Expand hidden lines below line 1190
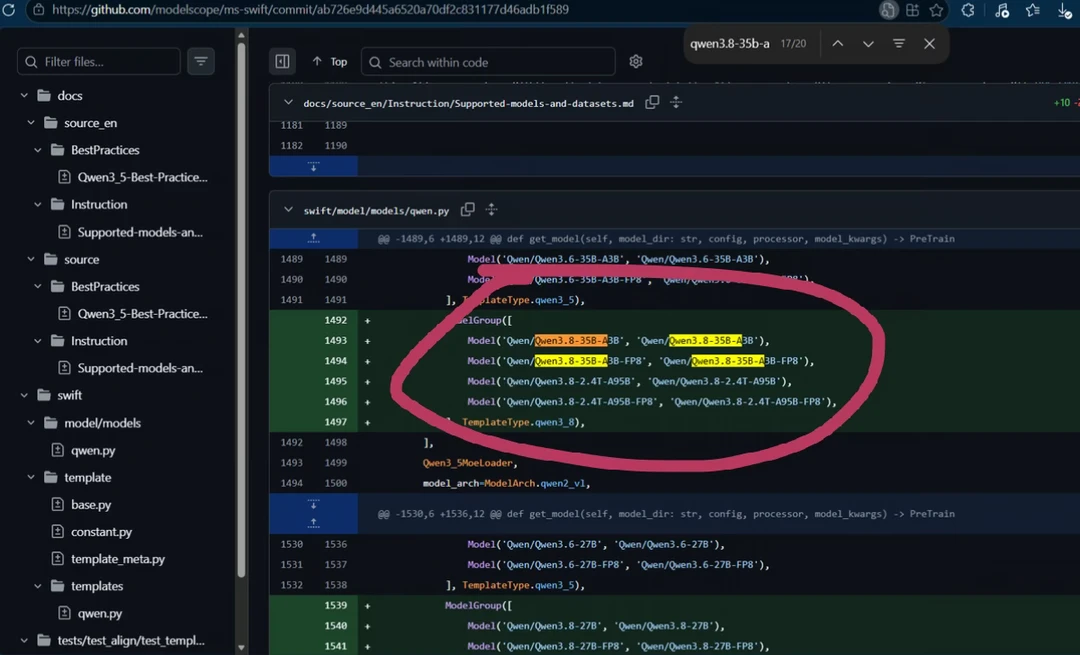Image resolution: width=1080 pixels, height=655 pixels. coord(313,166)
